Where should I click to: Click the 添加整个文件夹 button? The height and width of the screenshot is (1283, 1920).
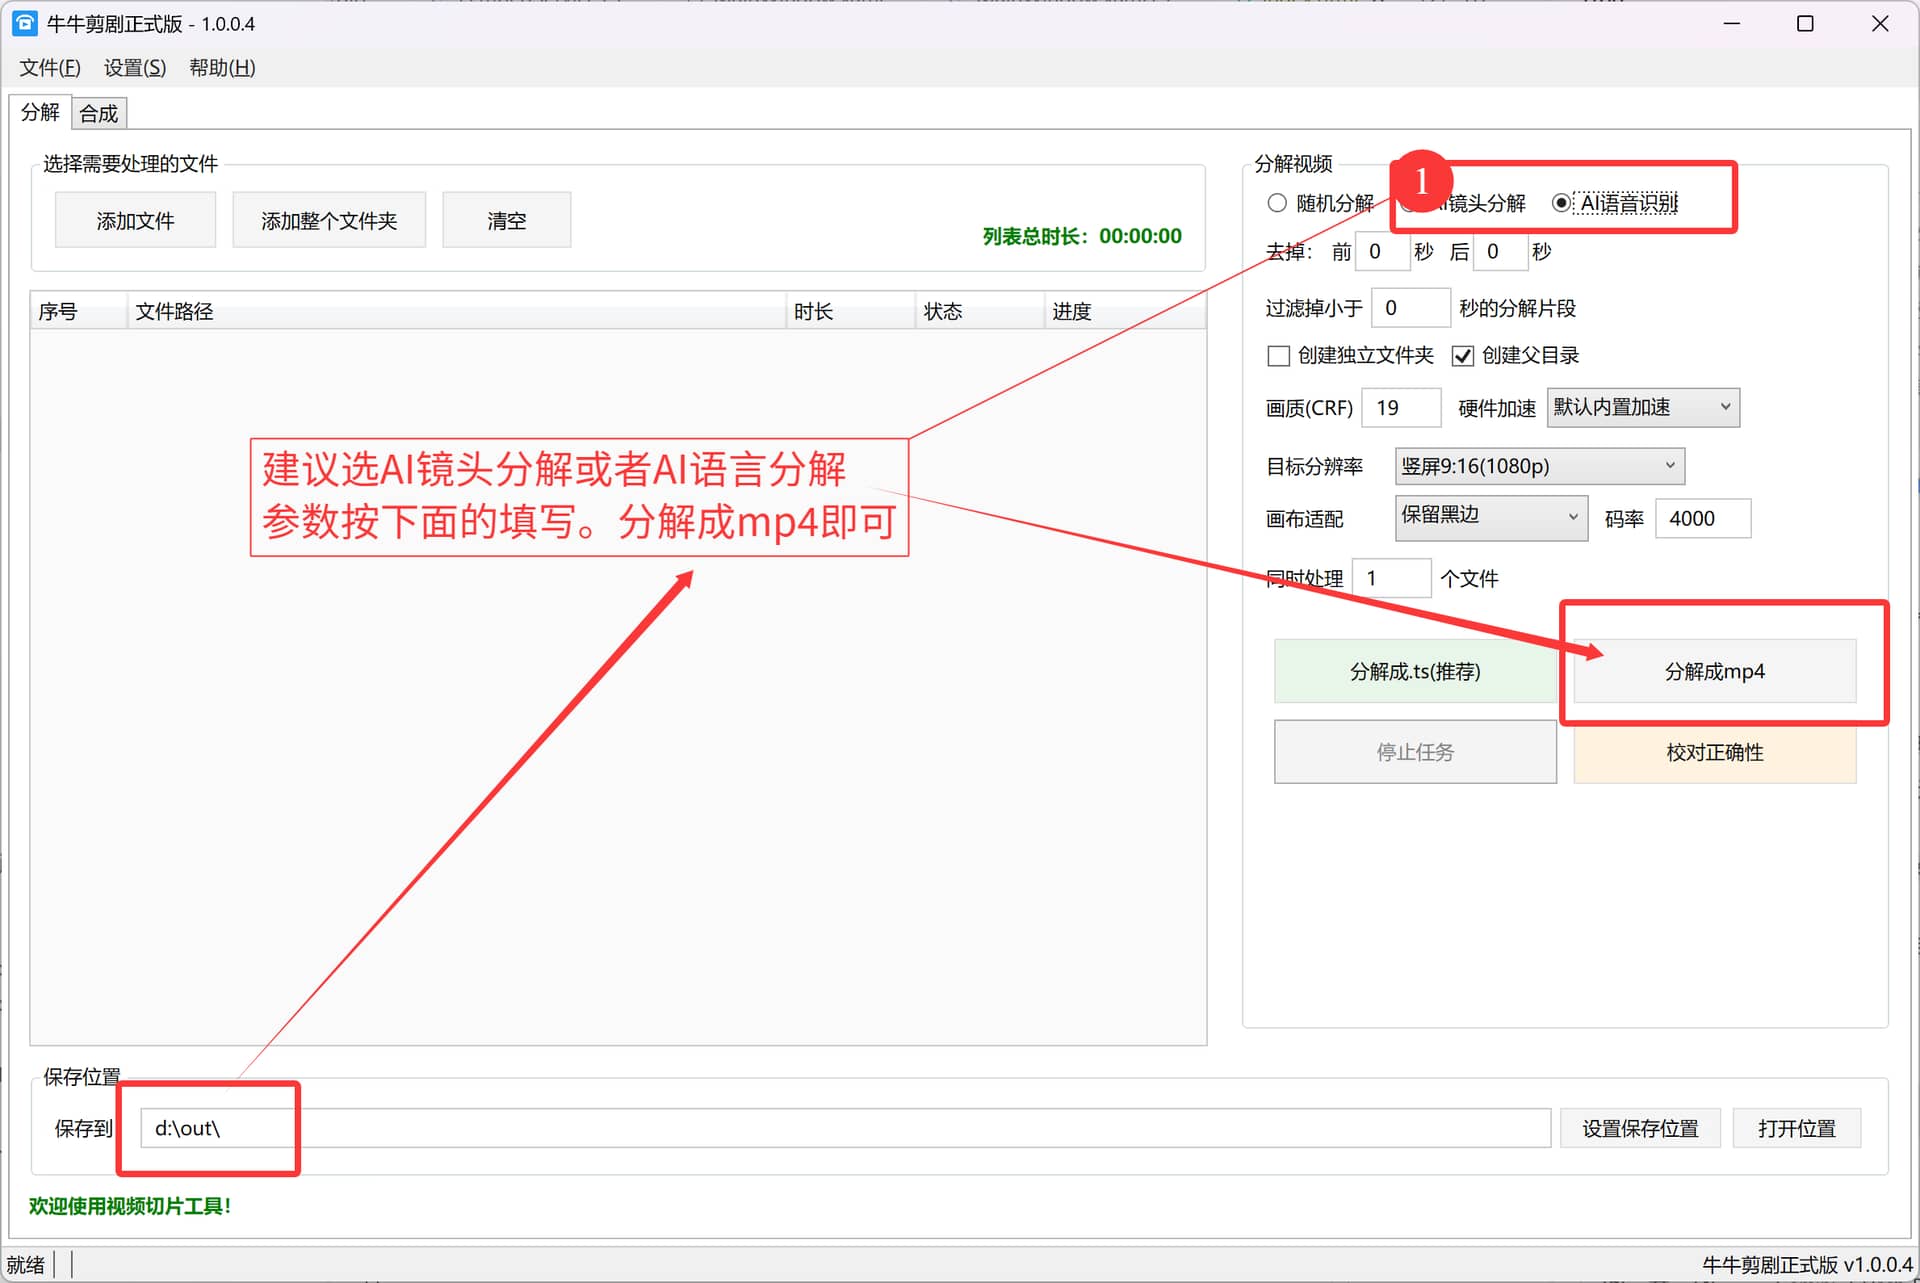coord(329,220)
